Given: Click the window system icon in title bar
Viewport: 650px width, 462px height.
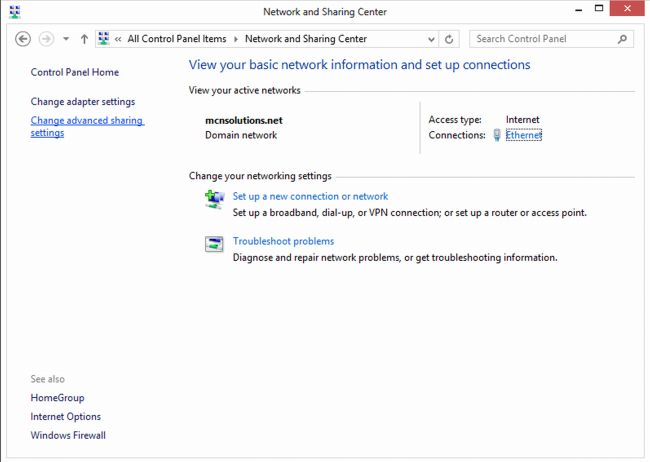Looking at the screenshot, I should point(15,12).
